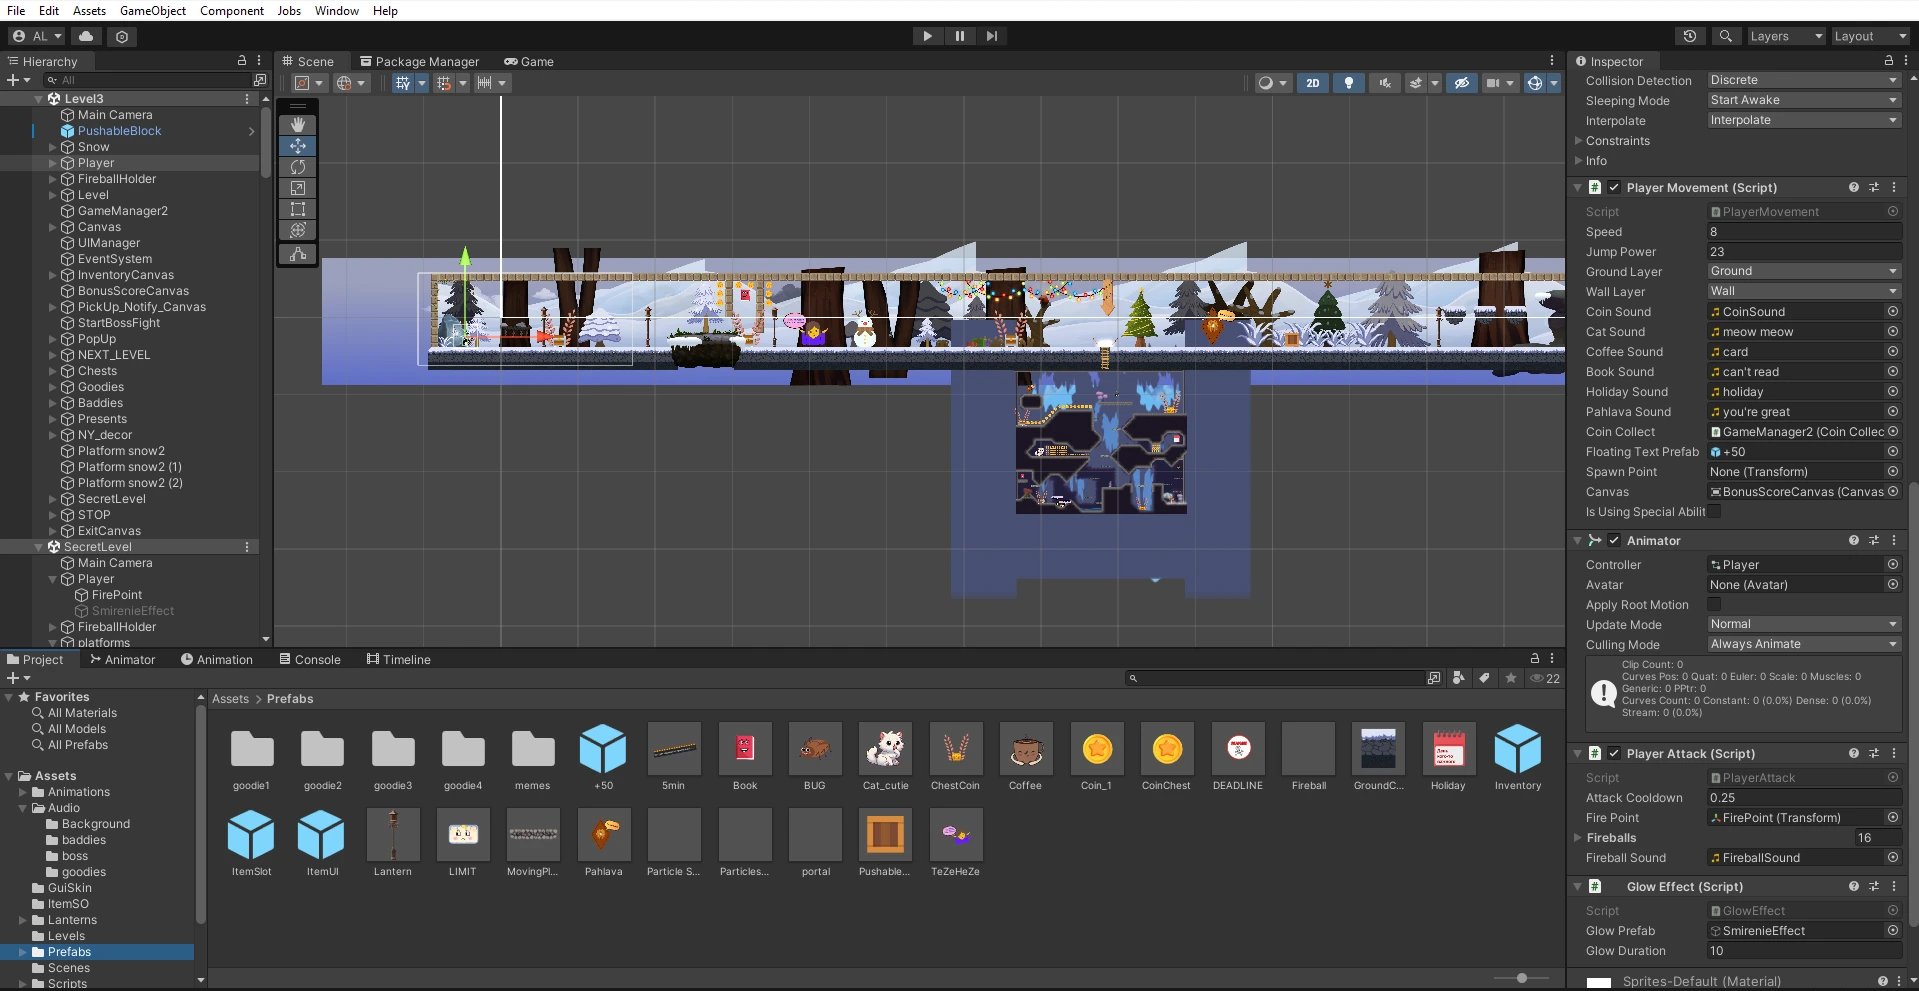This screenshot has width=1919, height=991.
Task: Open Window menu
Action: 337,11
